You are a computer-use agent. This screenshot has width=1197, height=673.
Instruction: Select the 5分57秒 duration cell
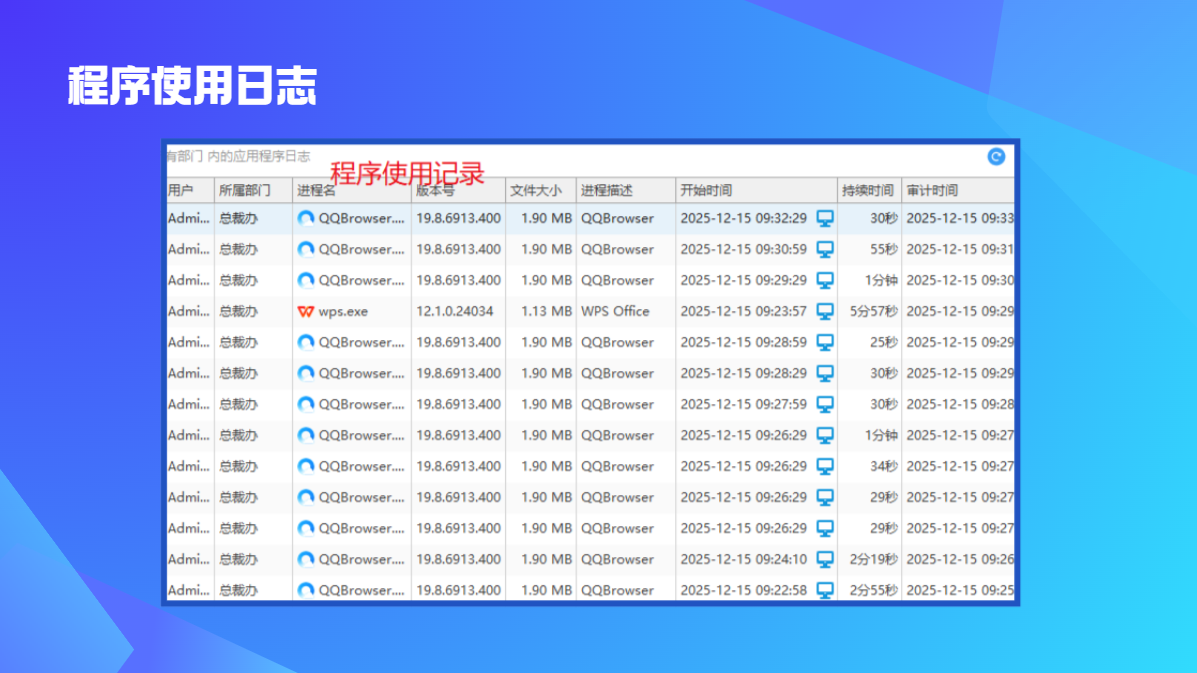873,311
